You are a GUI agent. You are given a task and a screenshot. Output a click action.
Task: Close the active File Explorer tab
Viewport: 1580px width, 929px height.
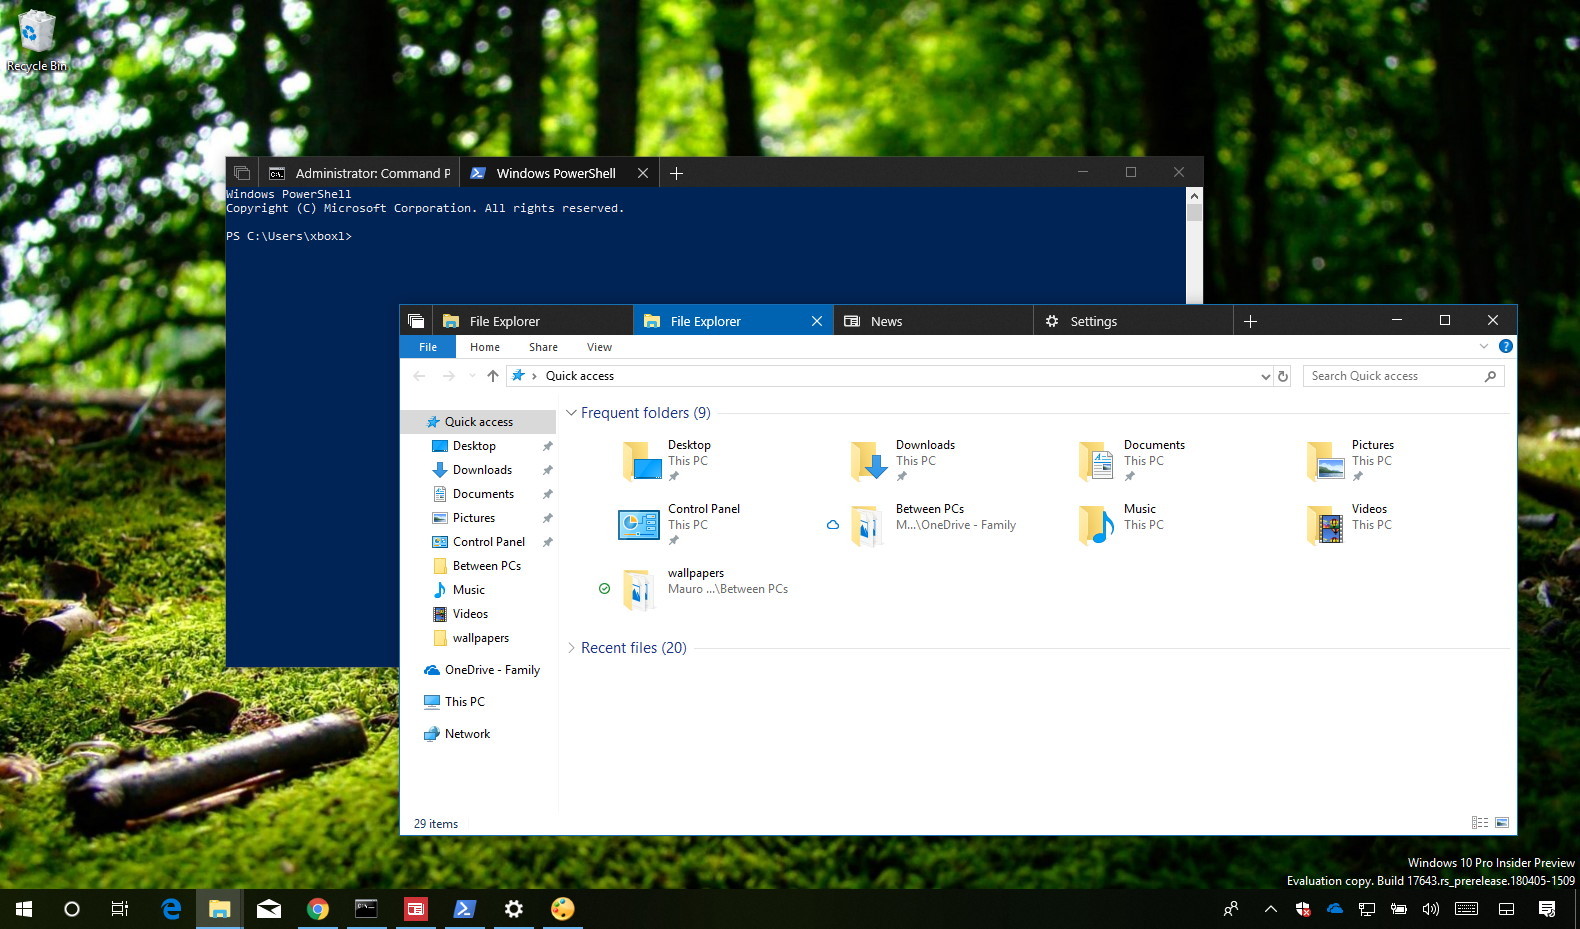(x=817, y=321)
